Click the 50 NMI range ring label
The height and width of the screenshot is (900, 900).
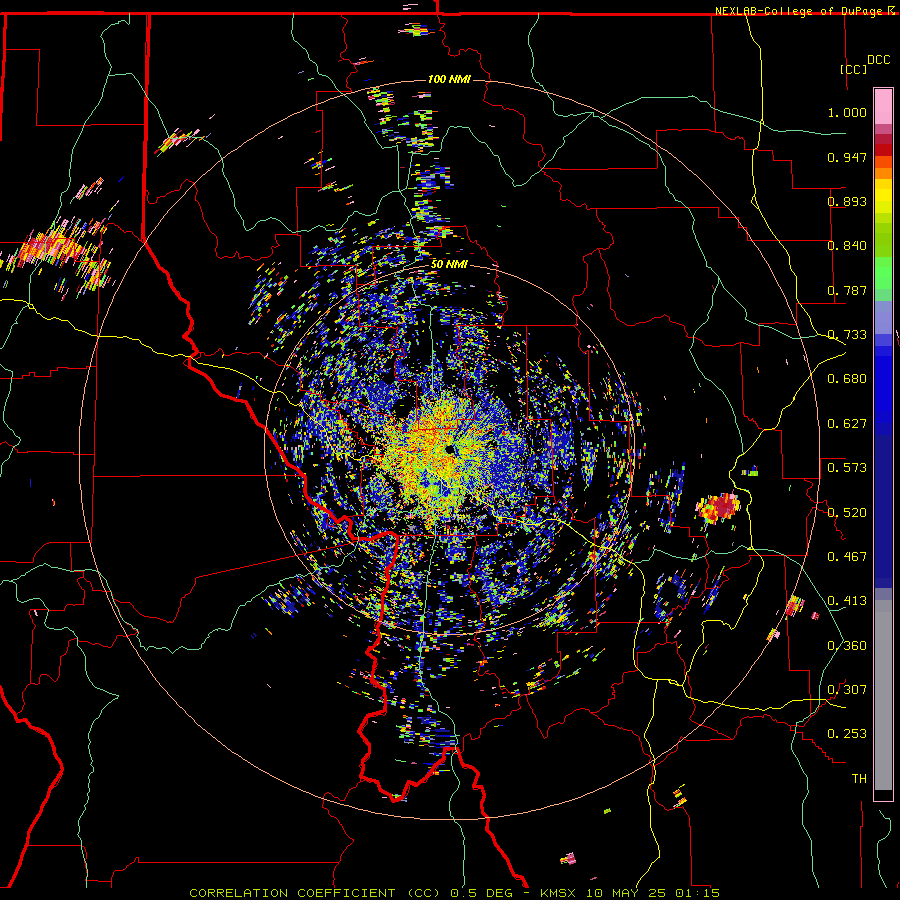[449, 265]
